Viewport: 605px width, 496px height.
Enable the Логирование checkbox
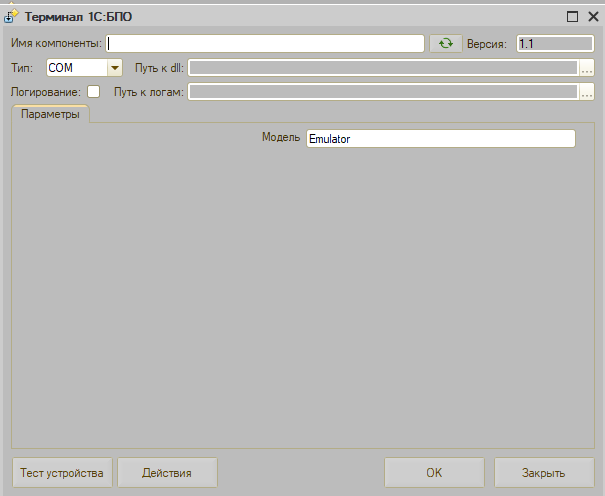click(94, 92)
